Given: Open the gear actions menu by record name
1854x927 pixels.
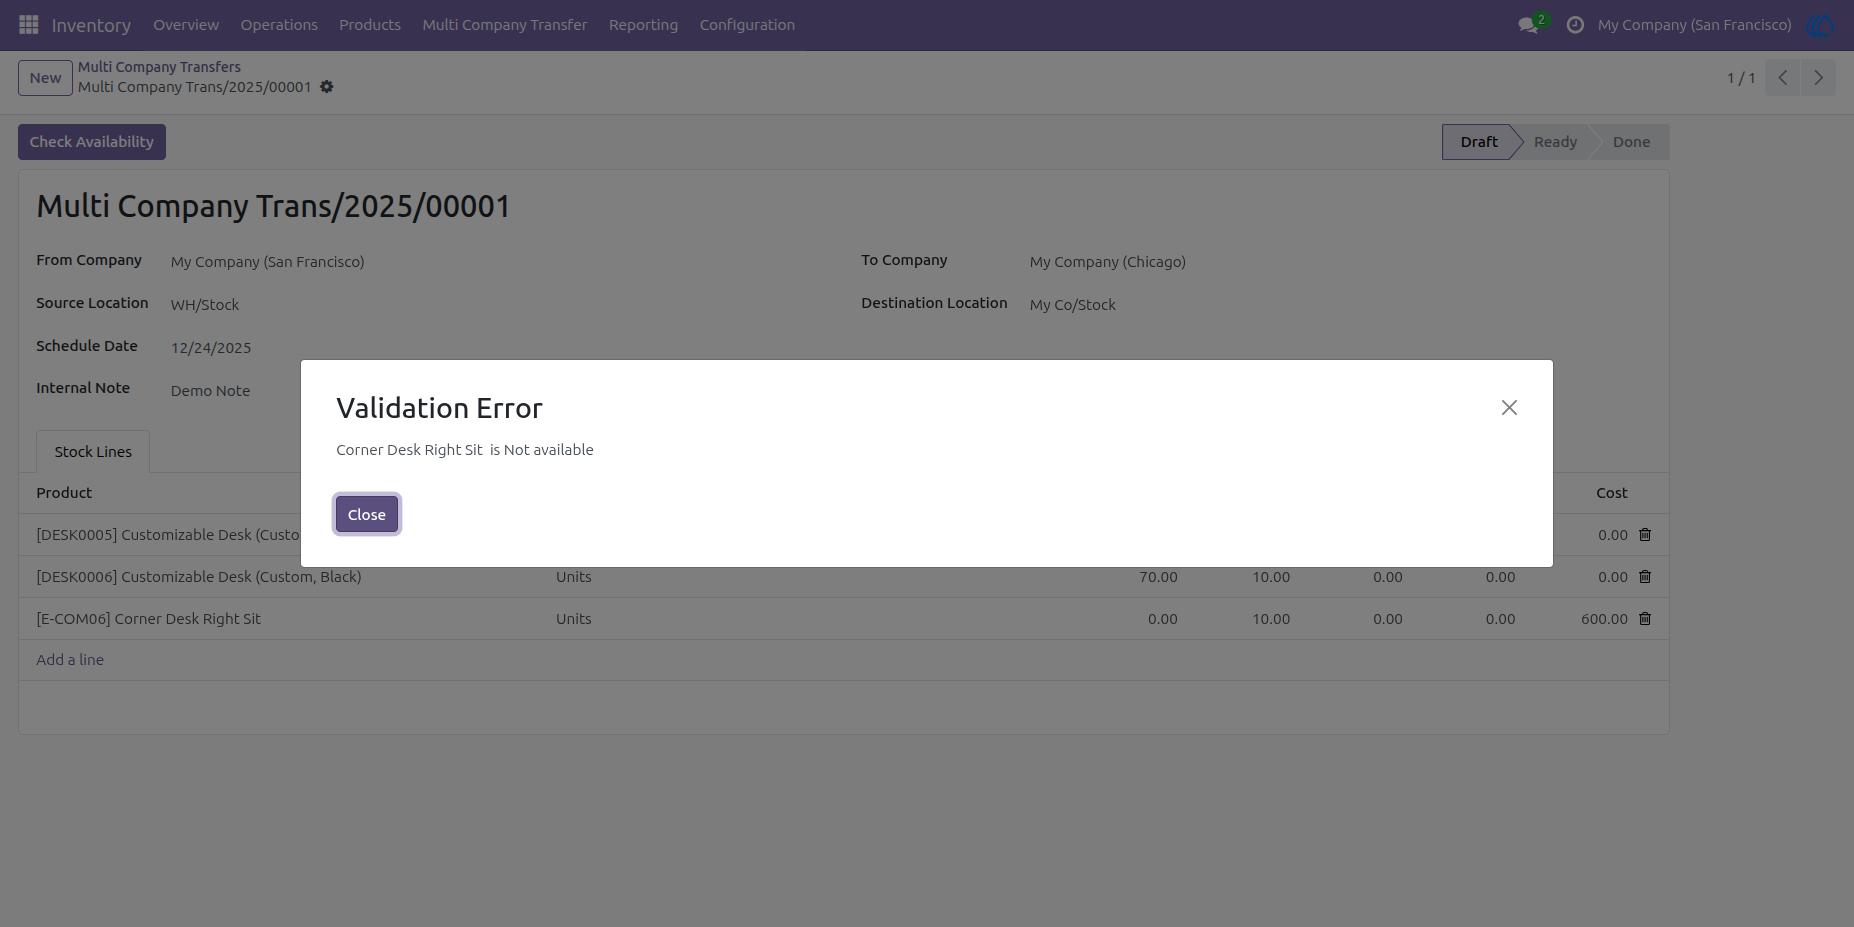Looking at the screenshot, I should (x=326, y=87).
